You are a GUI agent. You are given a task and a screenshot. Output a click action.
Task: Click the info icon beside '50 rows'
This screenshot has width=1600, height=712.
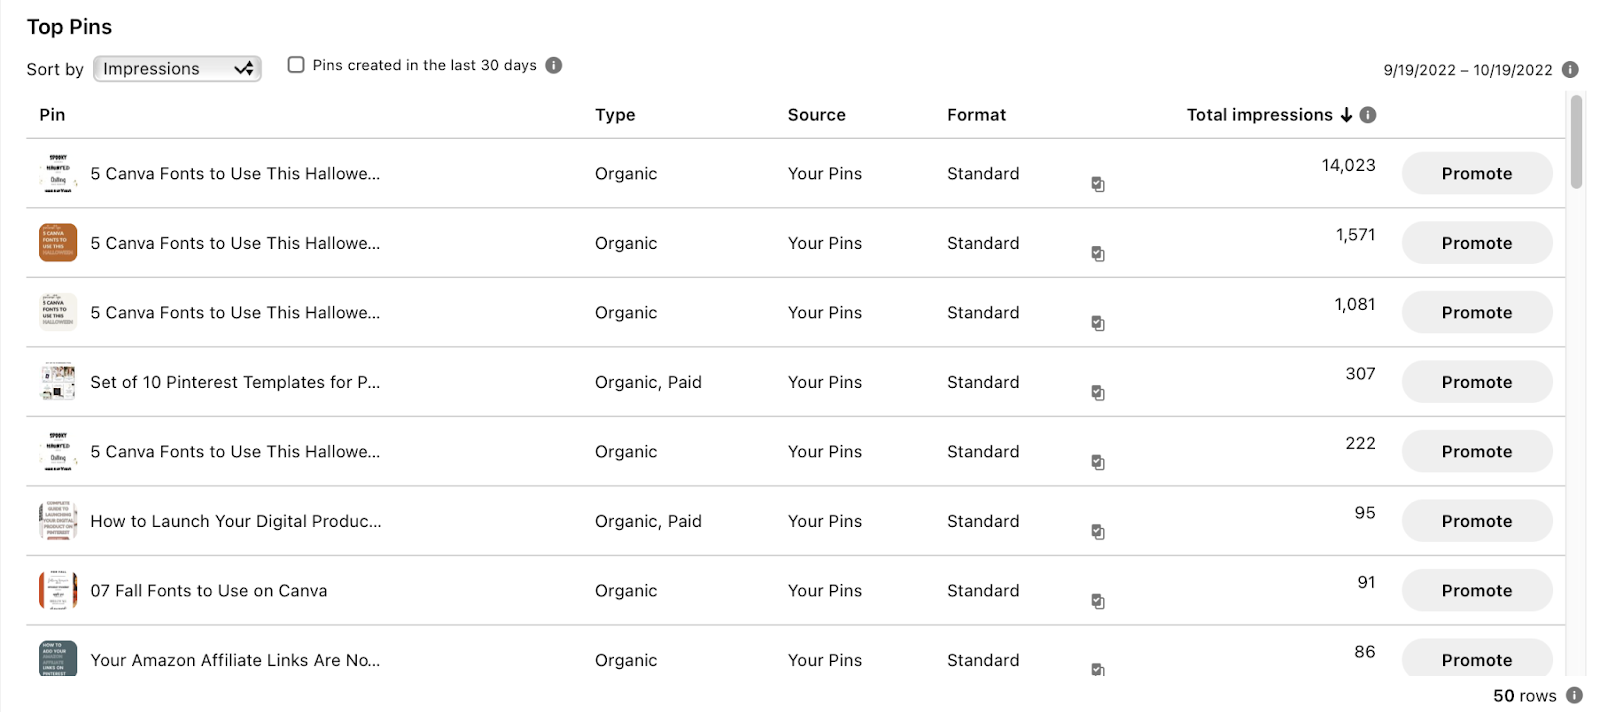[1574, 695]
